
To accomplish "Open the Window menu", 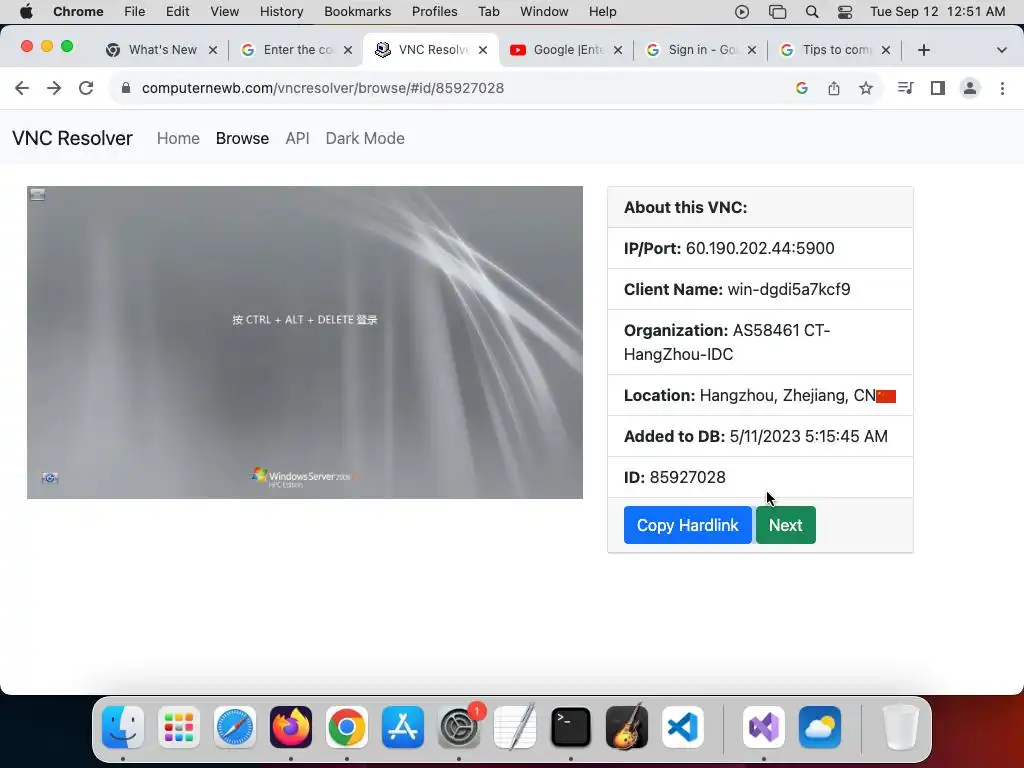I will 544,12.
